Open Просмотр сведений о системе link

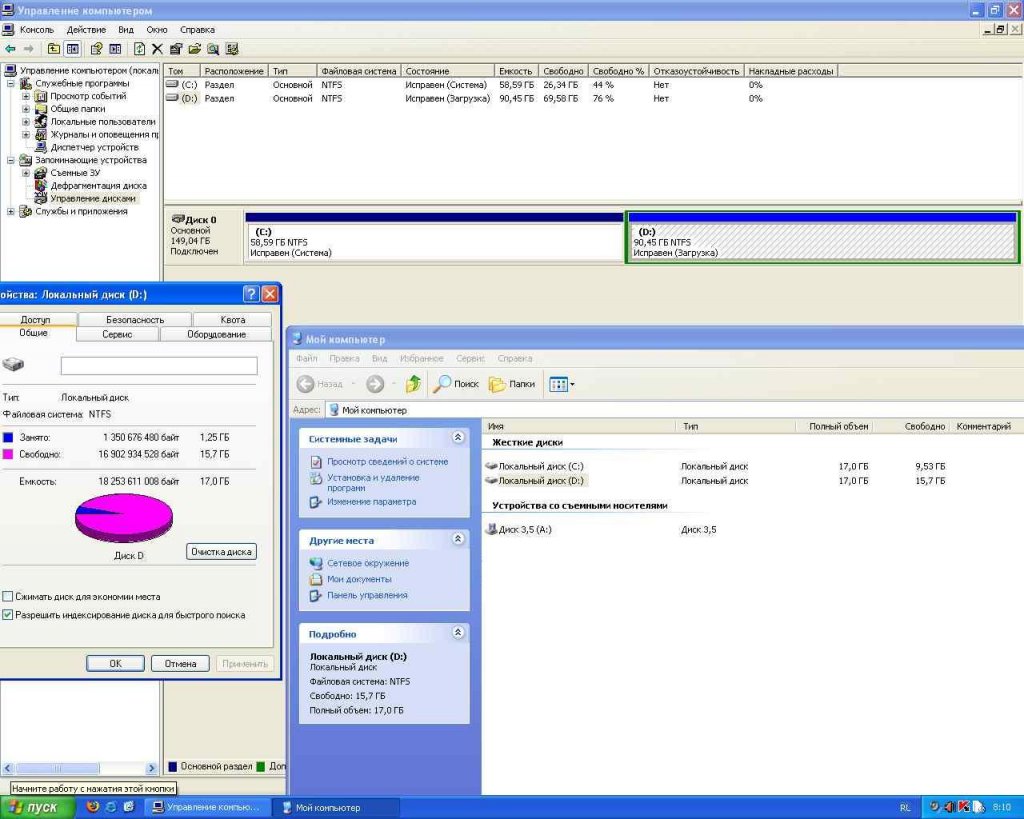[x=387, y=462]
